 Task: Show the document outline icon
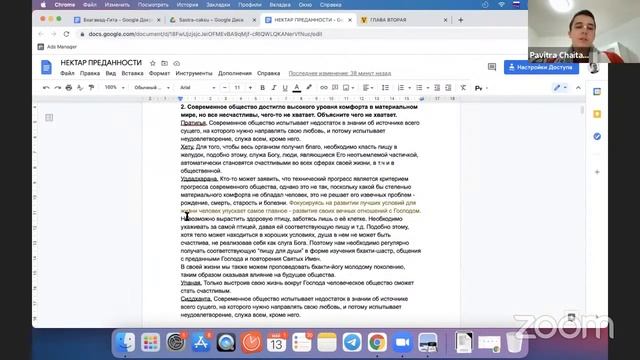tap(49, 118)
